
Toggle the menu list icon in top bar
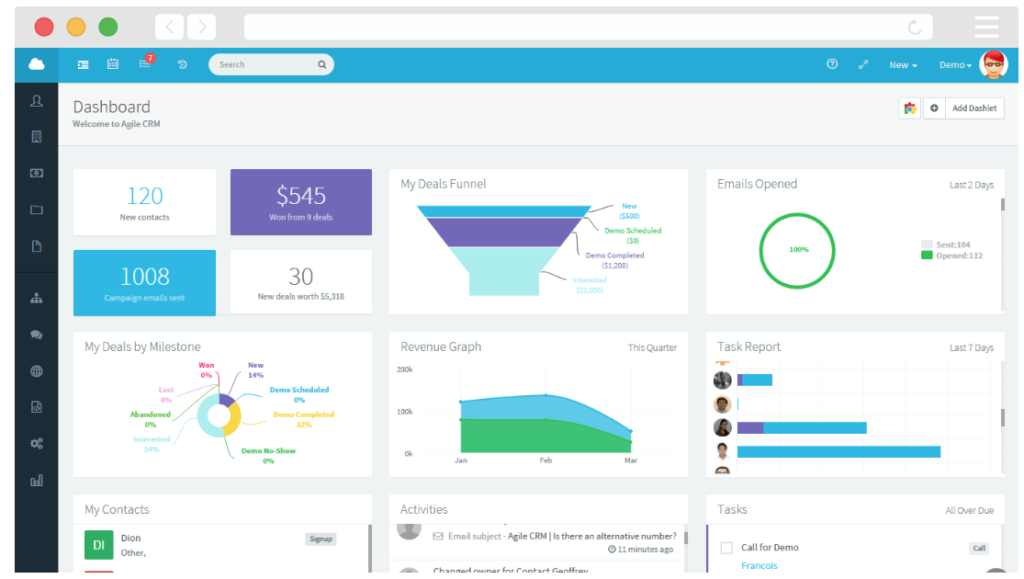tap(83, 65)
